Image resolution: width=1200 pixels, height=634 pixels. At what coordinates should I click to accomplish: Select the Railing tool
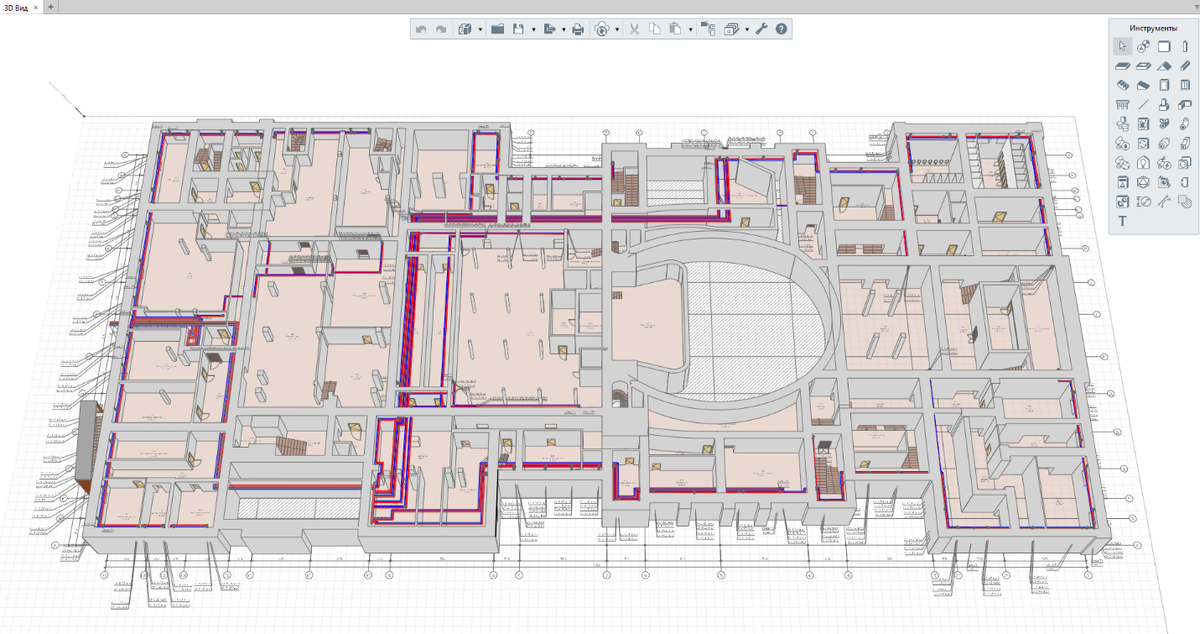(x=1122, y=103)
